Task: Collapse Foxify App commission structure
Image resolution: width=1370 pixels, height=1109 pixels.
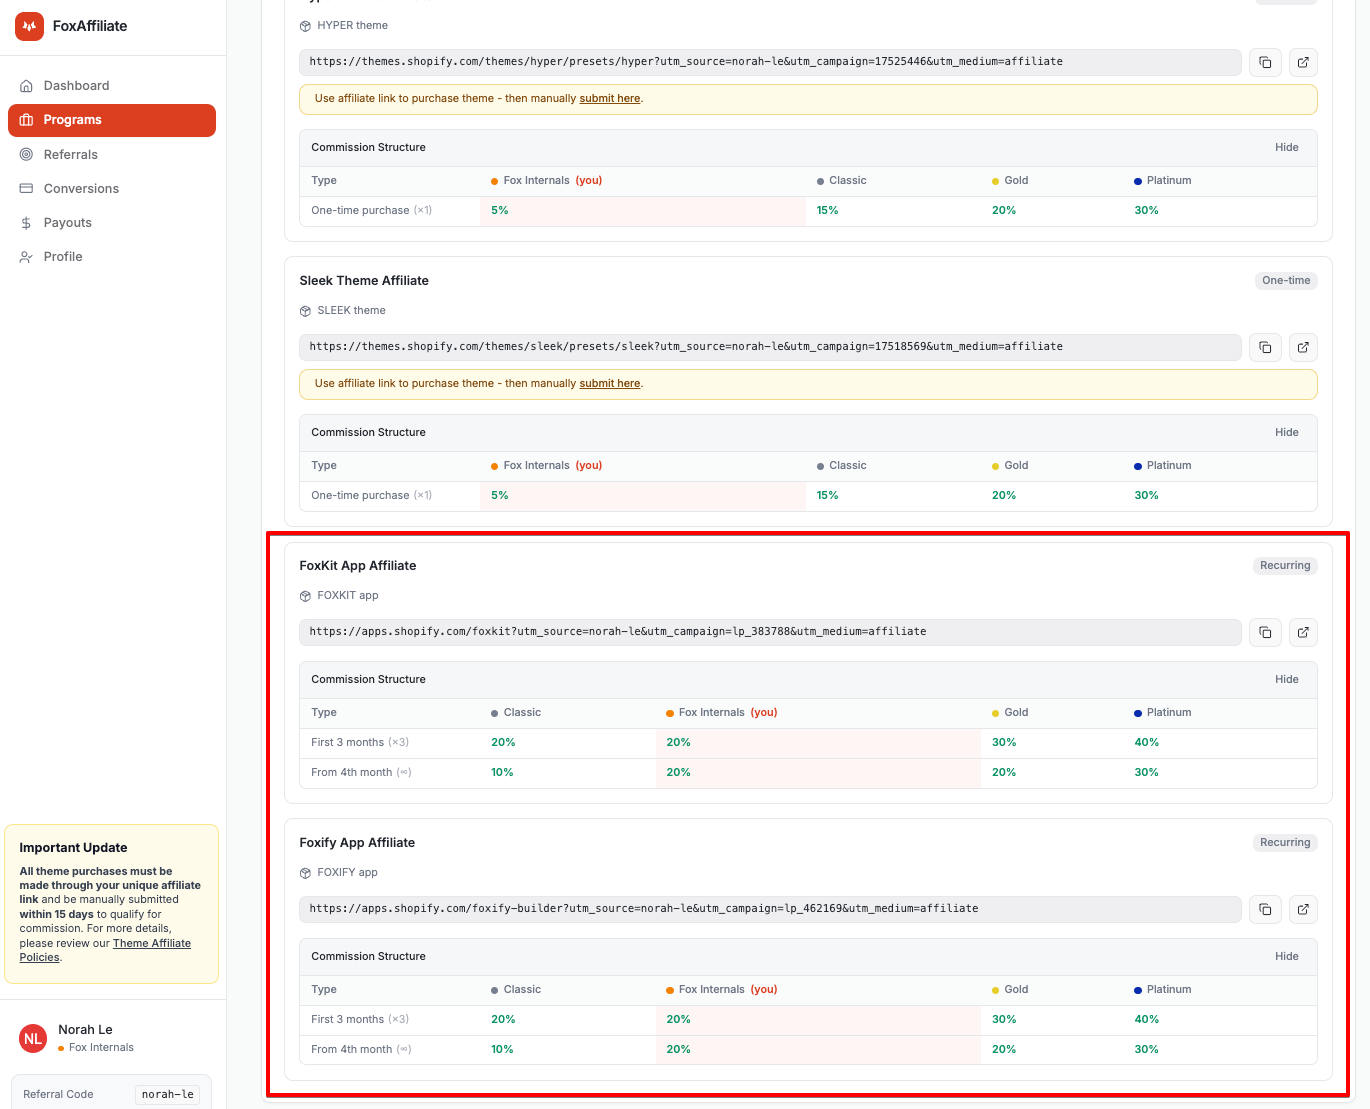Action: pos(1286,956)
